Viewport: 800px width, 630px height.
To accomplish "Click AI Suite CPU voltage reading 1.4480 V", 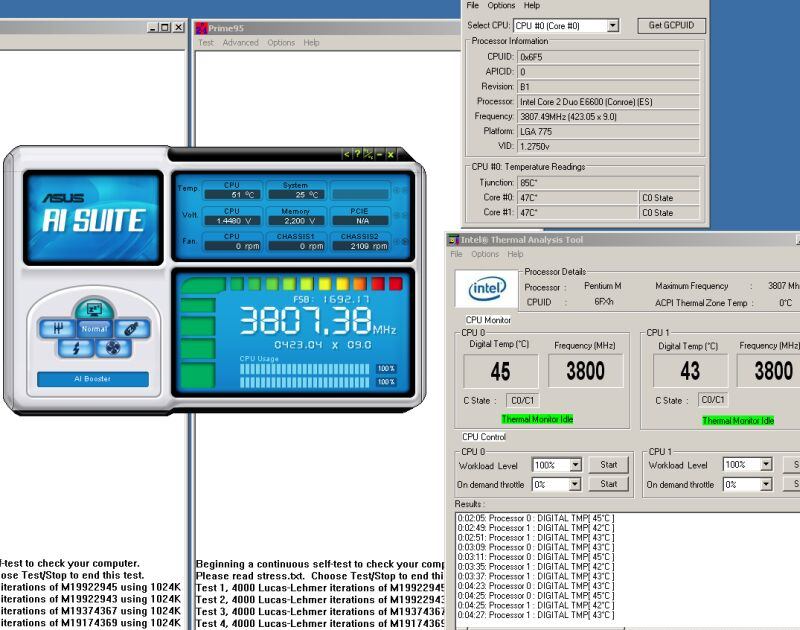I will tap(233, 221).
